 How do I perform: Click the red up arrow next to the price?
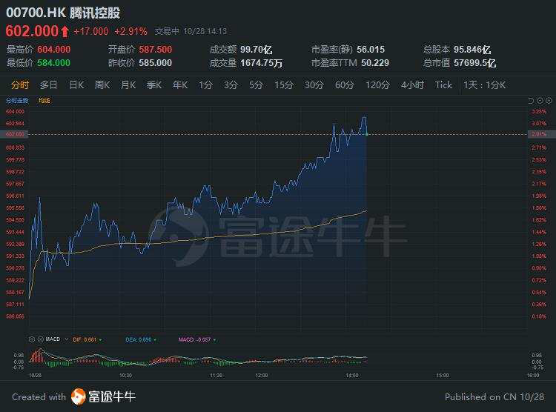coord(65,32)
